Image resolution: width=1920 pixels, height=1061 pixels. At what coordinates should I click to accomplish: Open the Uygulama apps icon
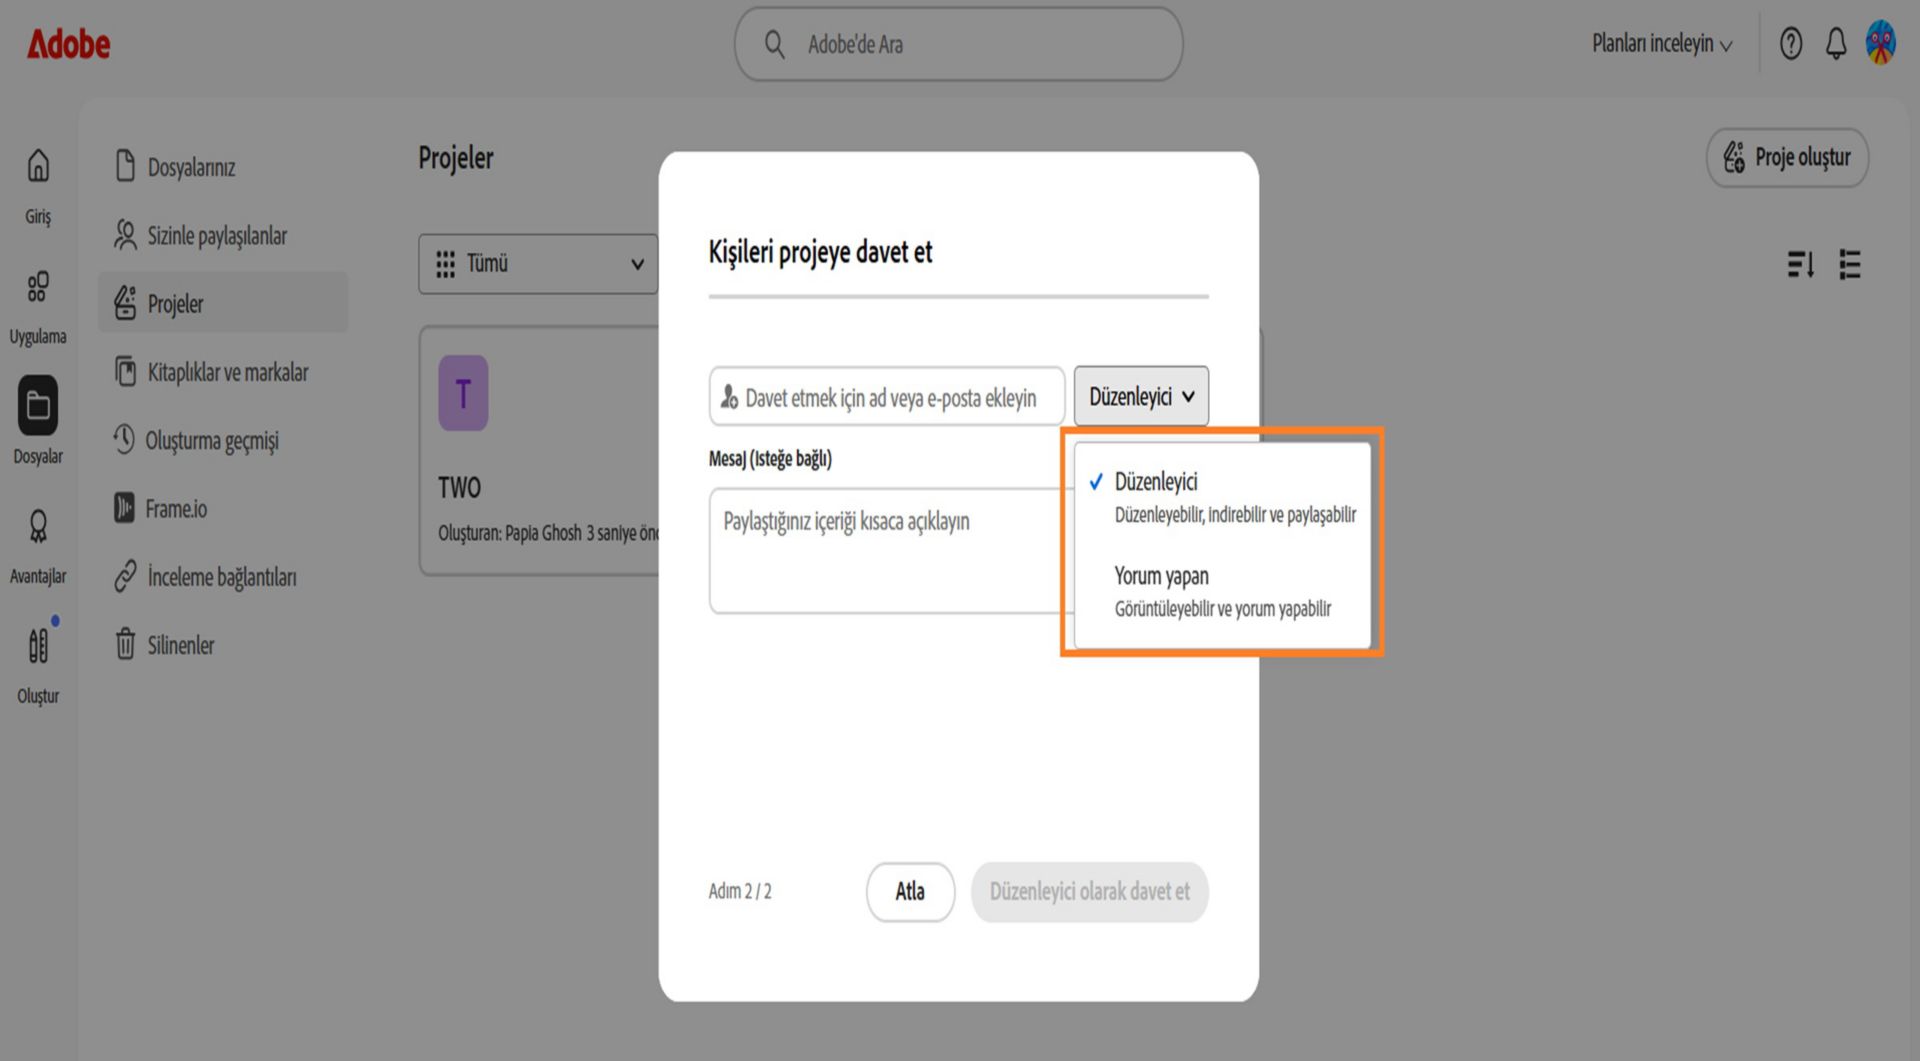(x=38, y=287)
